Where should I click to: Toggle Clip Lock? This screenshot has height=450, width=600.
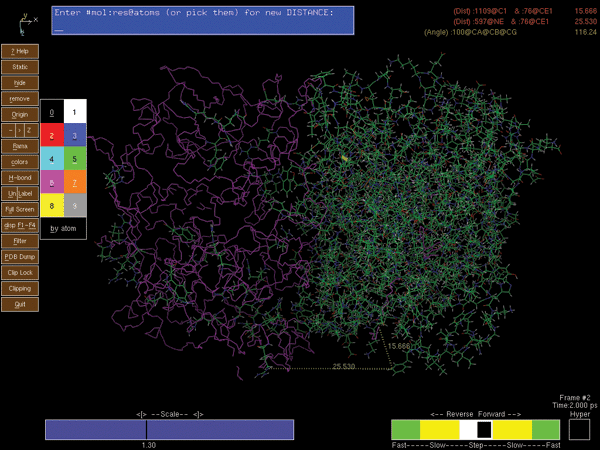[x=20, y=272]
